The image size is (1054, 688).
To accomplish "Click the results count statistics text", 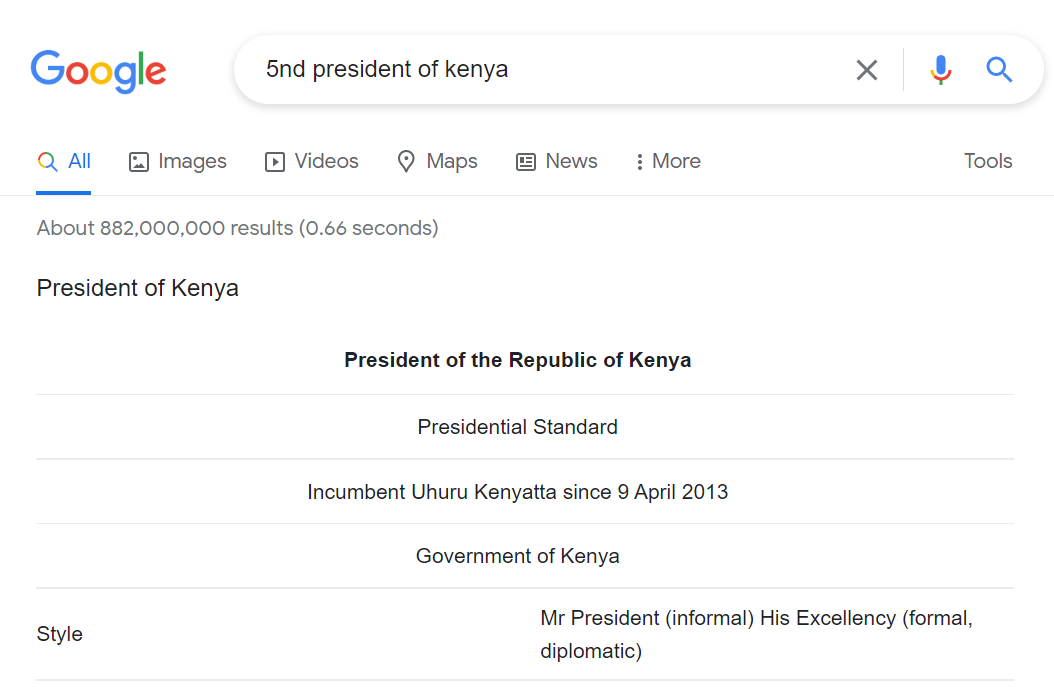I will click(237, 228).
